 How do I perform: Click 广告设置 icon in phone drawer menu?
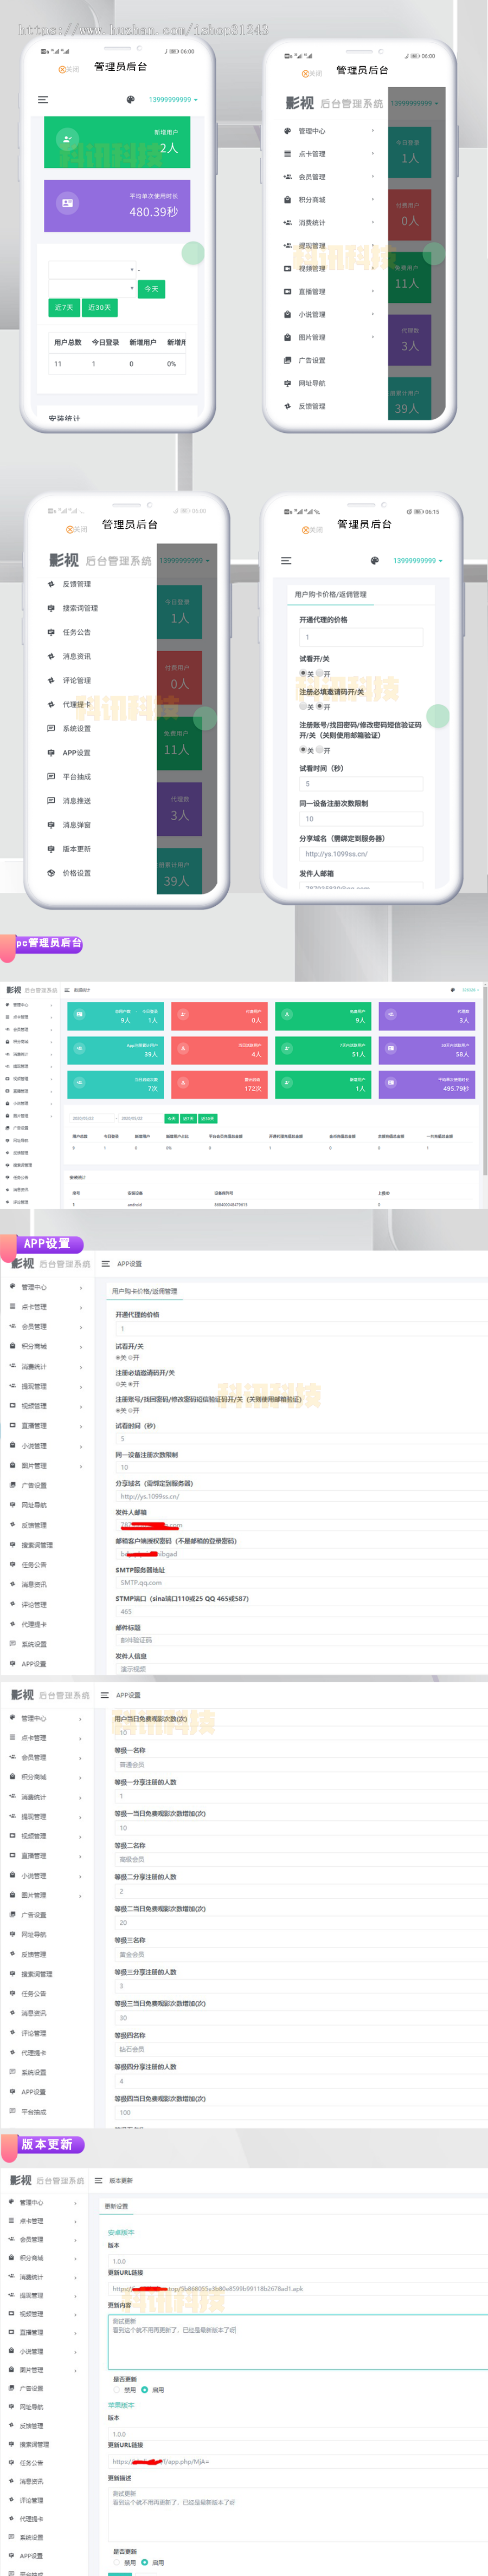click(288, 360)
